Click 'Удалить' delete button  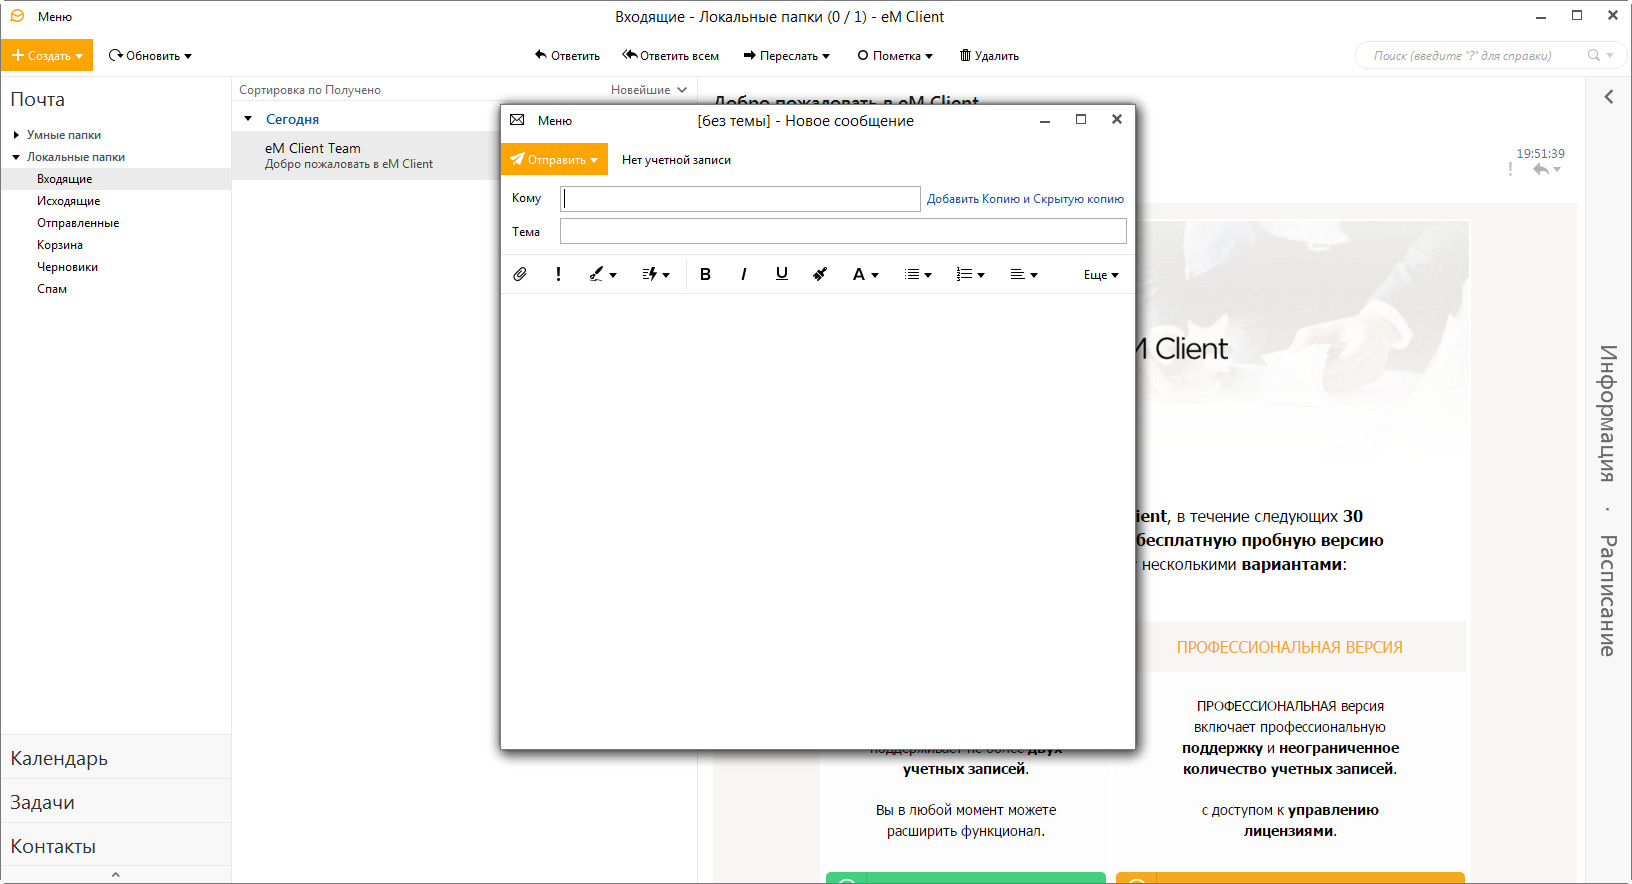(x=989, y=56)
